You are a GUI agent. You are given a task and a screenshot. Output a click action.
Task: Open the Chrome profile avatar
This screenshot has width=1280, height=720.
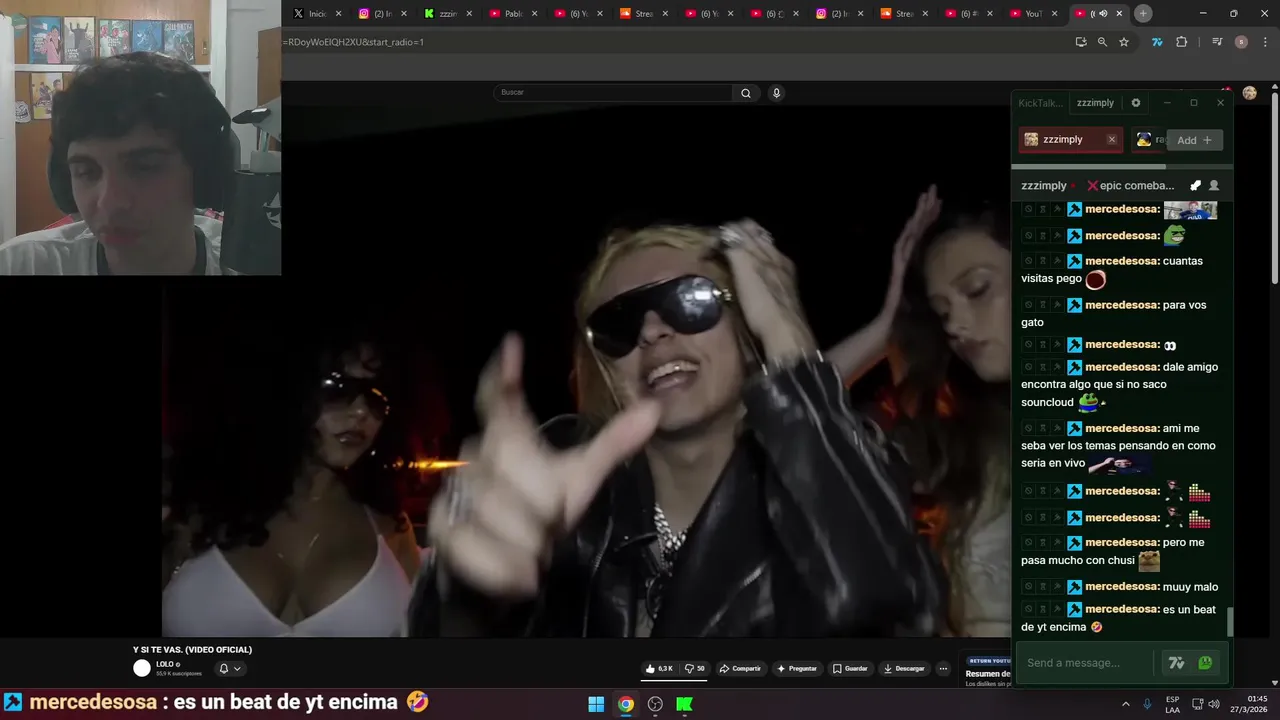pyautogui.click(x=1241, y=42)
